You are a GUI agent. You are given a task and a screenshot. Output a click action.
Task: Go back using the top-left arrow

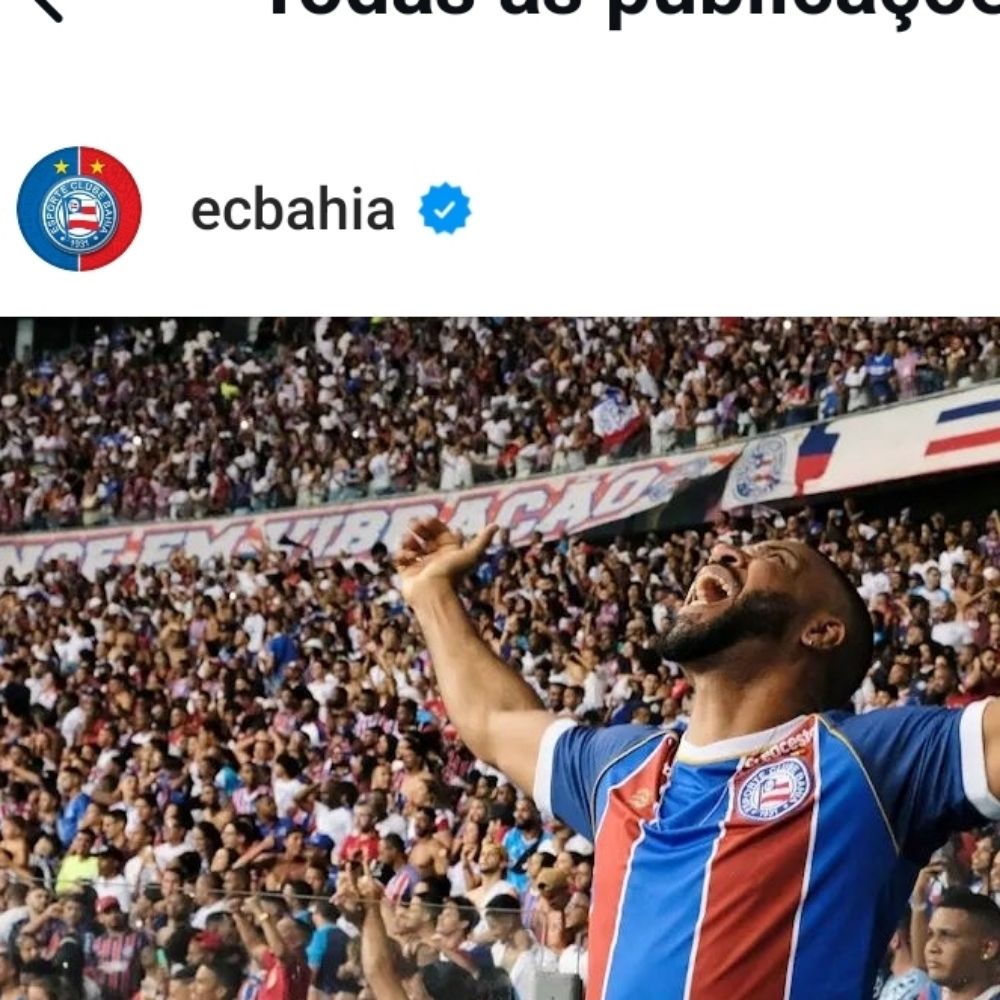[x=46, y=6]
